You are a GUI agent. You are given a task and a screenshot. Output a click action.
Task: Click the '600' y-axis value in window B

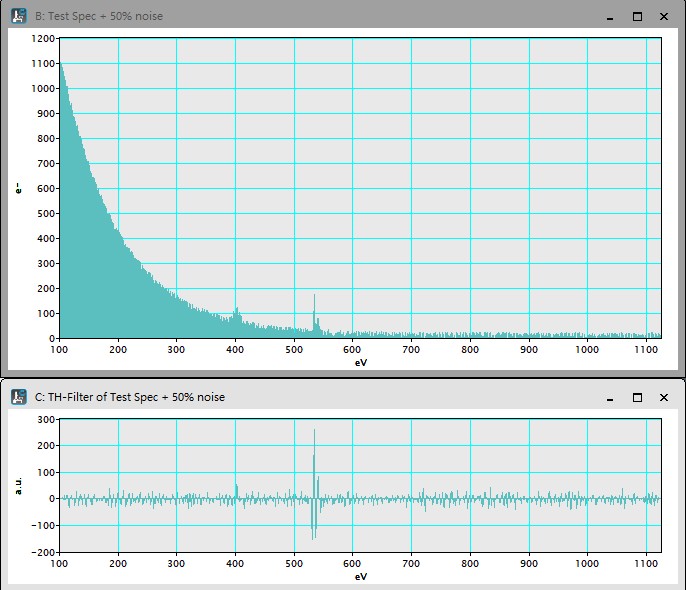pyautogui.click(x=46, y=189)
